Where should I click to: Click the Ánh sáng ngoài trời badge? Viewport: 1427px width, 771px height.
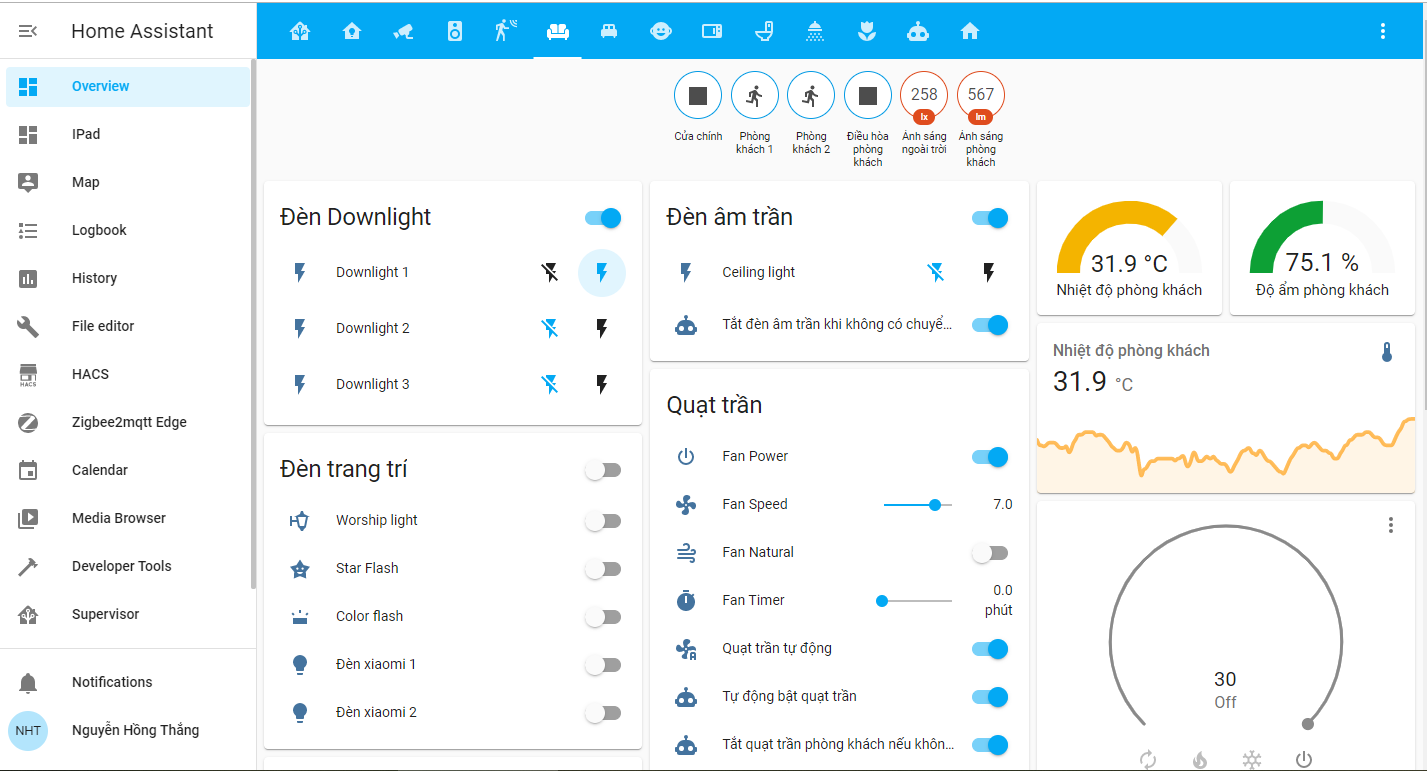(x=924, y=96)
